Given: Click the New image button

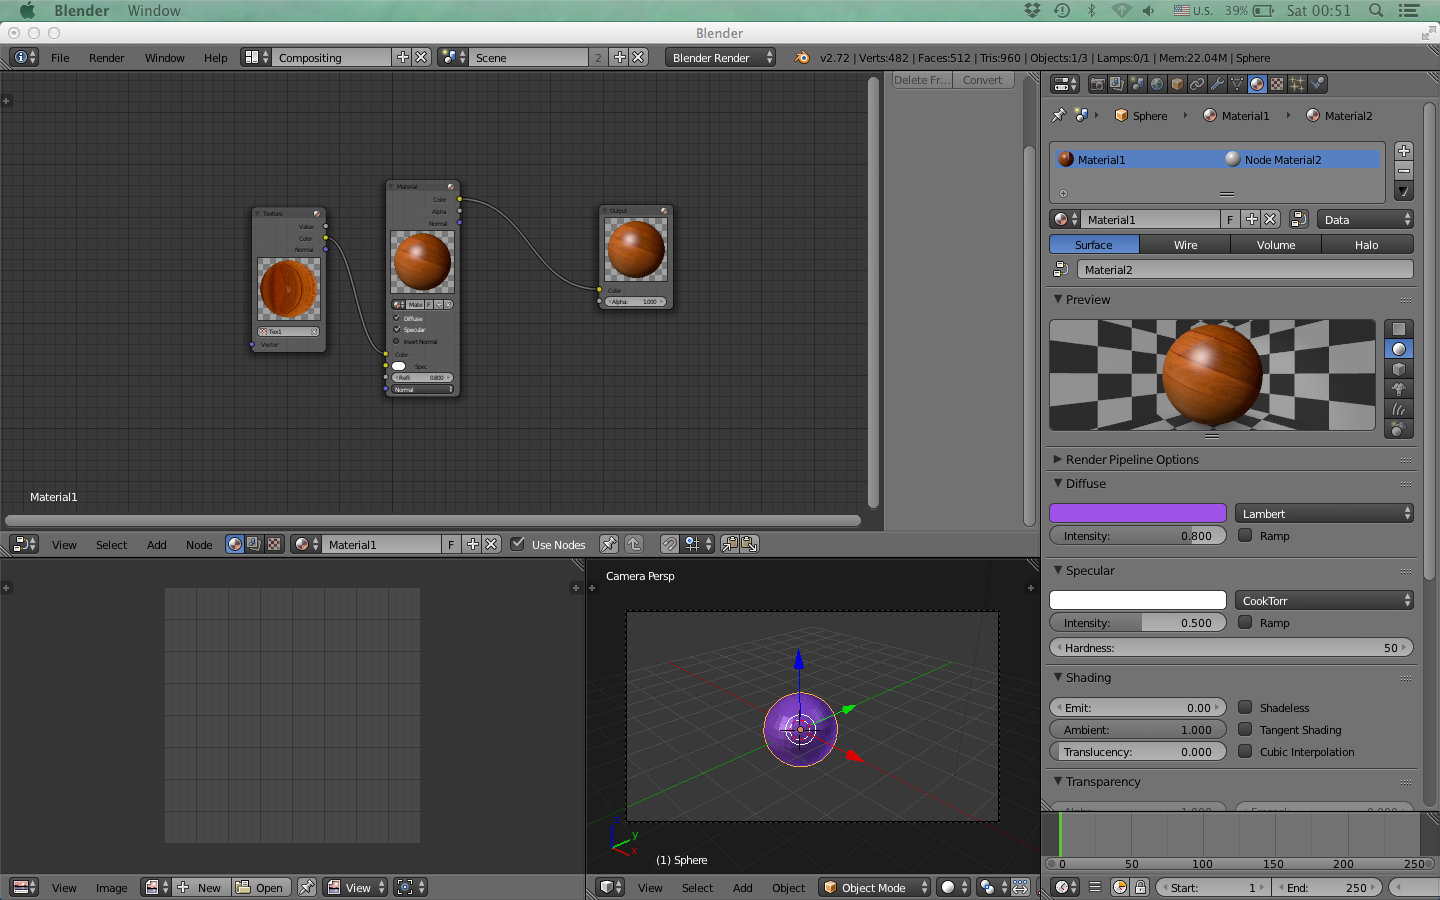Looking at the screenshot, I should pyautogui.click(x=201, y=887).
